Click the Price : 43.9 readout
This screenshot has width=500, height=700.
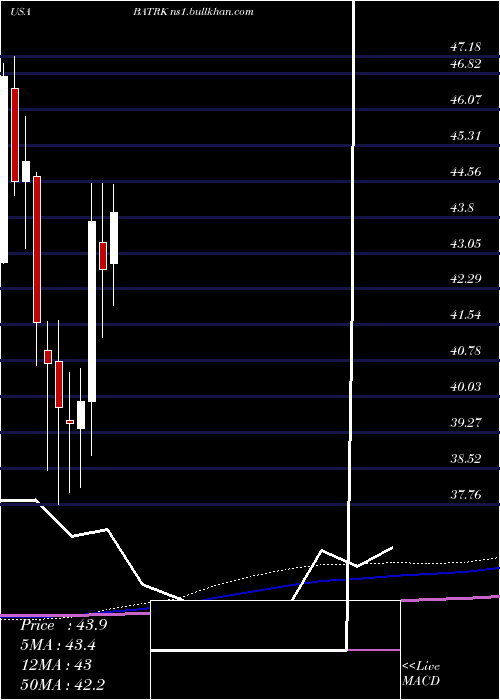click(63, 625)
